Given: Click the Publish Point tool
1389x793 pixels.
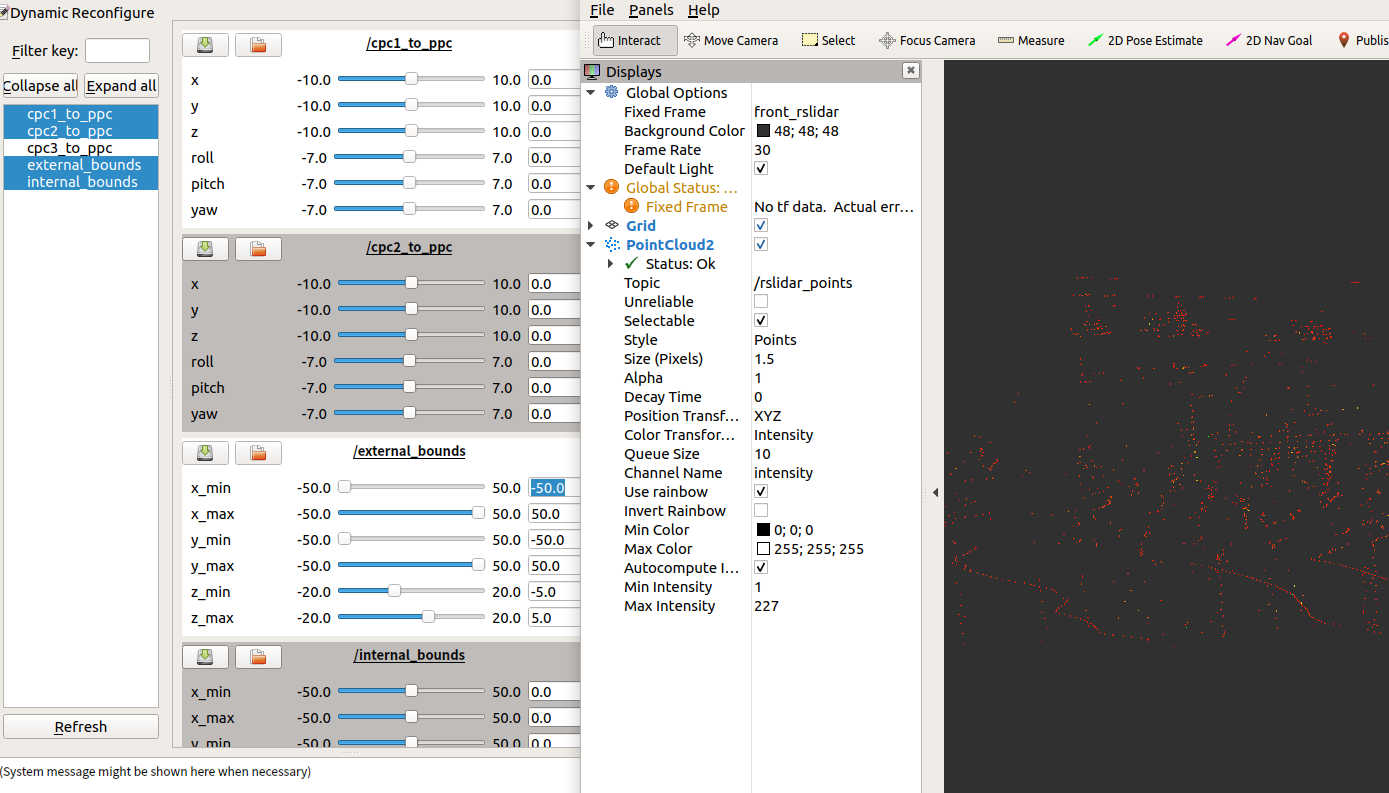Looking at the screenshot, I should click(x=1363, y=40).
